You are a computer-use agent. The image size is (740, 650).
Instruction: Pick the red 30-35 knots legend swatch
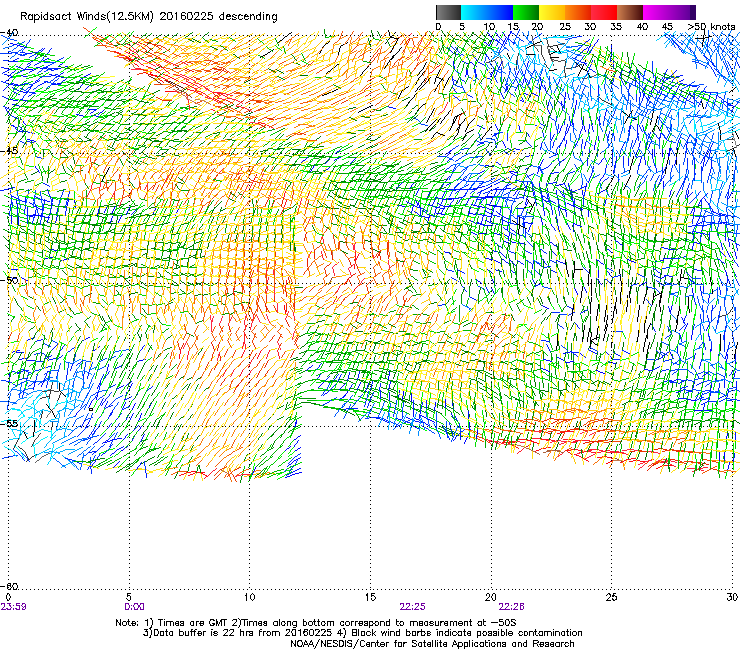click(x=604, y=12)
